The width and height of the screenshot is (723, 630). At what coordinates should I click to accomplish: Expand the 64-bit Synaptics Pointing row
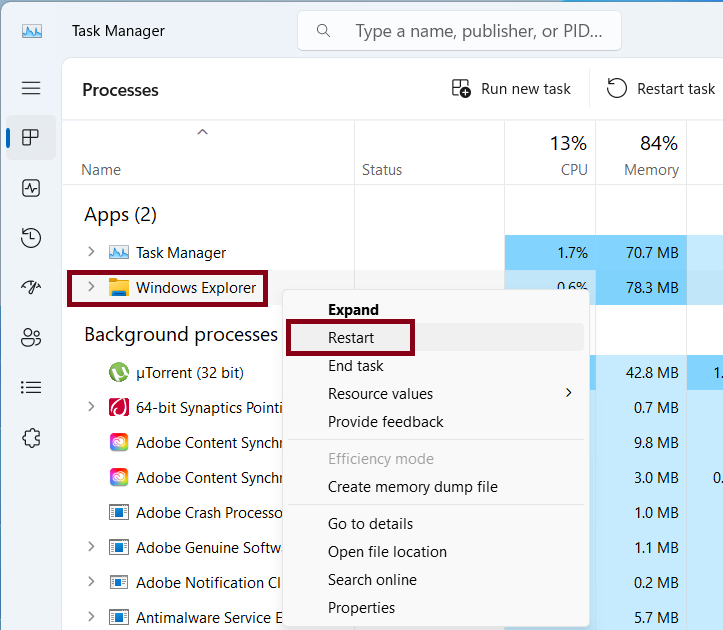pos(91,407)
